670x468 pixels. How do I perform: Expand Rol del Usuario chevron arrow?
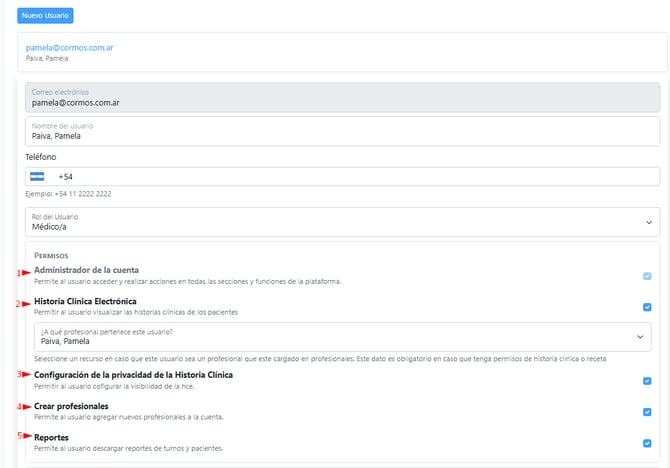649,222
